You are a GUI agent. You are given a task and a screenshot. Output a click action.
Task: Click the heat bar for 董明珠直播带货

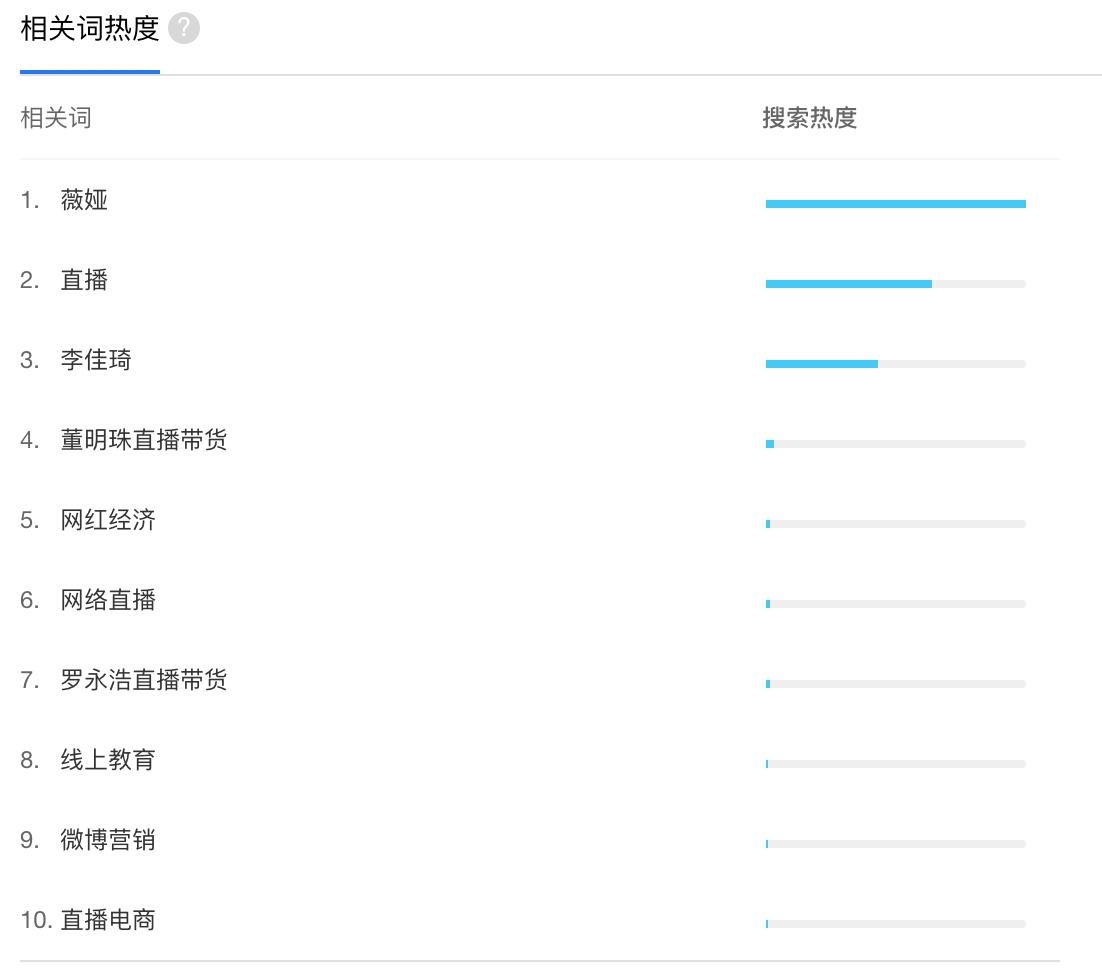click(x=895, y=444)
